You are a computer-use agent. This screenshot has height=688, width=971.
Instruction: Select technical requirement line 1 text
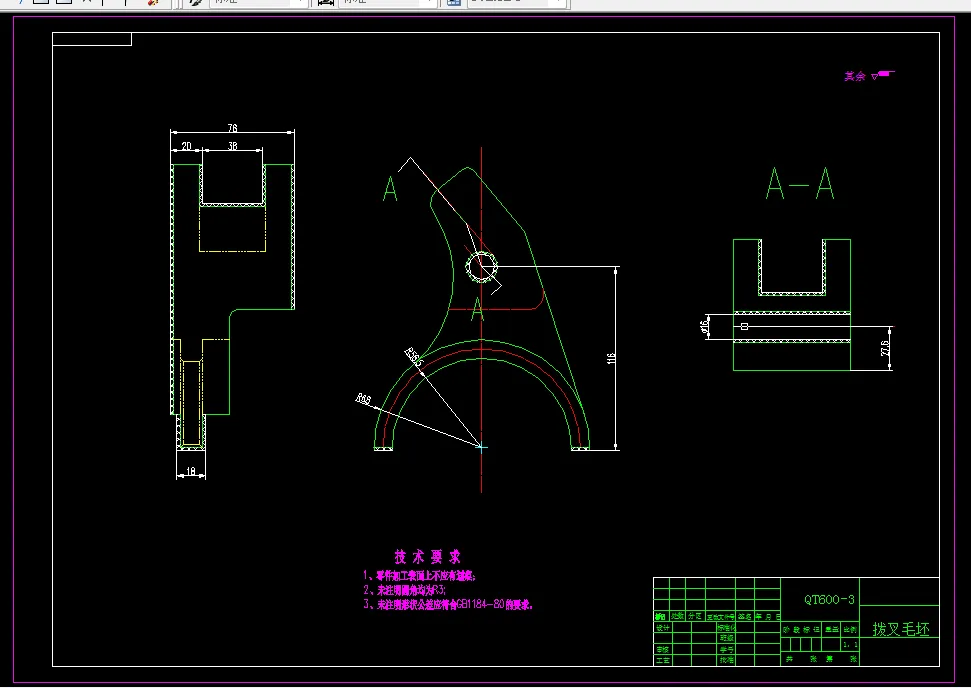click(419, 576)
